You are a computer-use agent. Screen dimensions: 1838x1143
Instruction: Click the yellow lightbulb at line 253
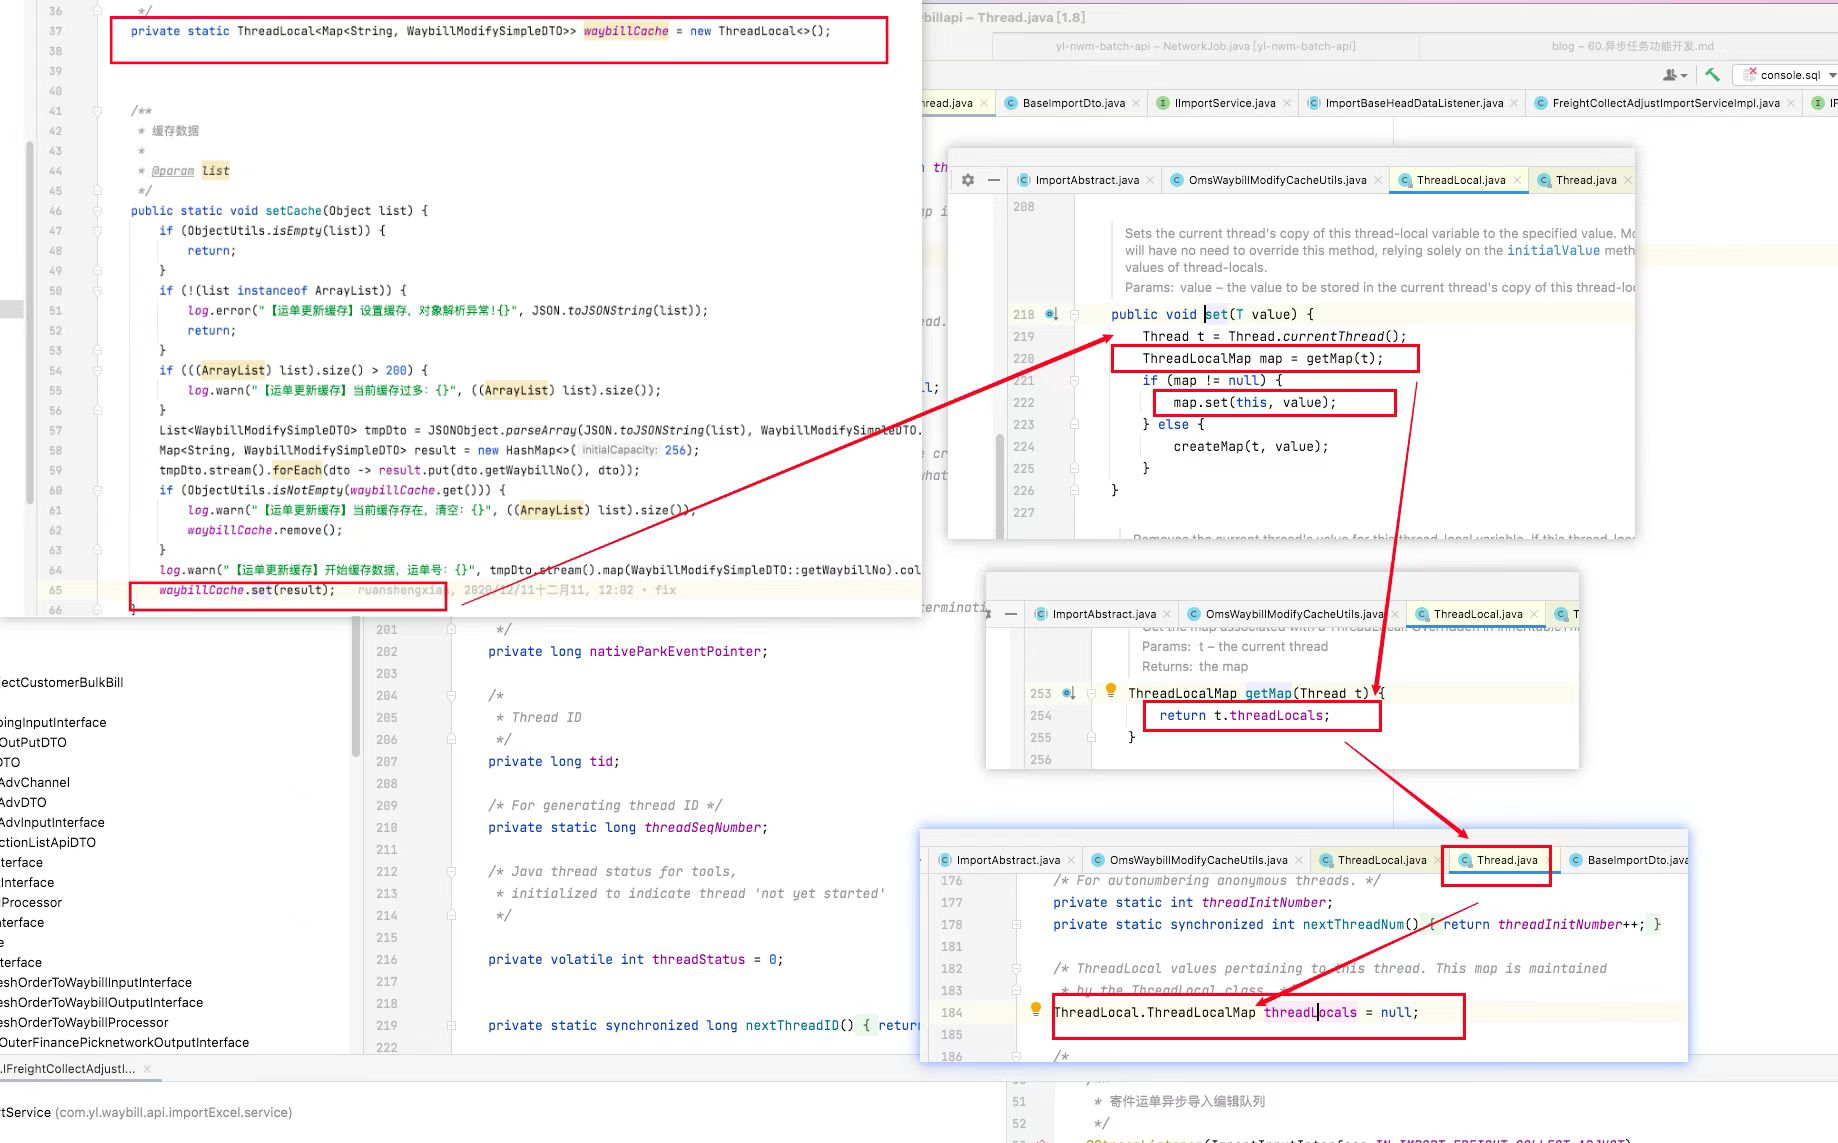[x=1110, y=690]
